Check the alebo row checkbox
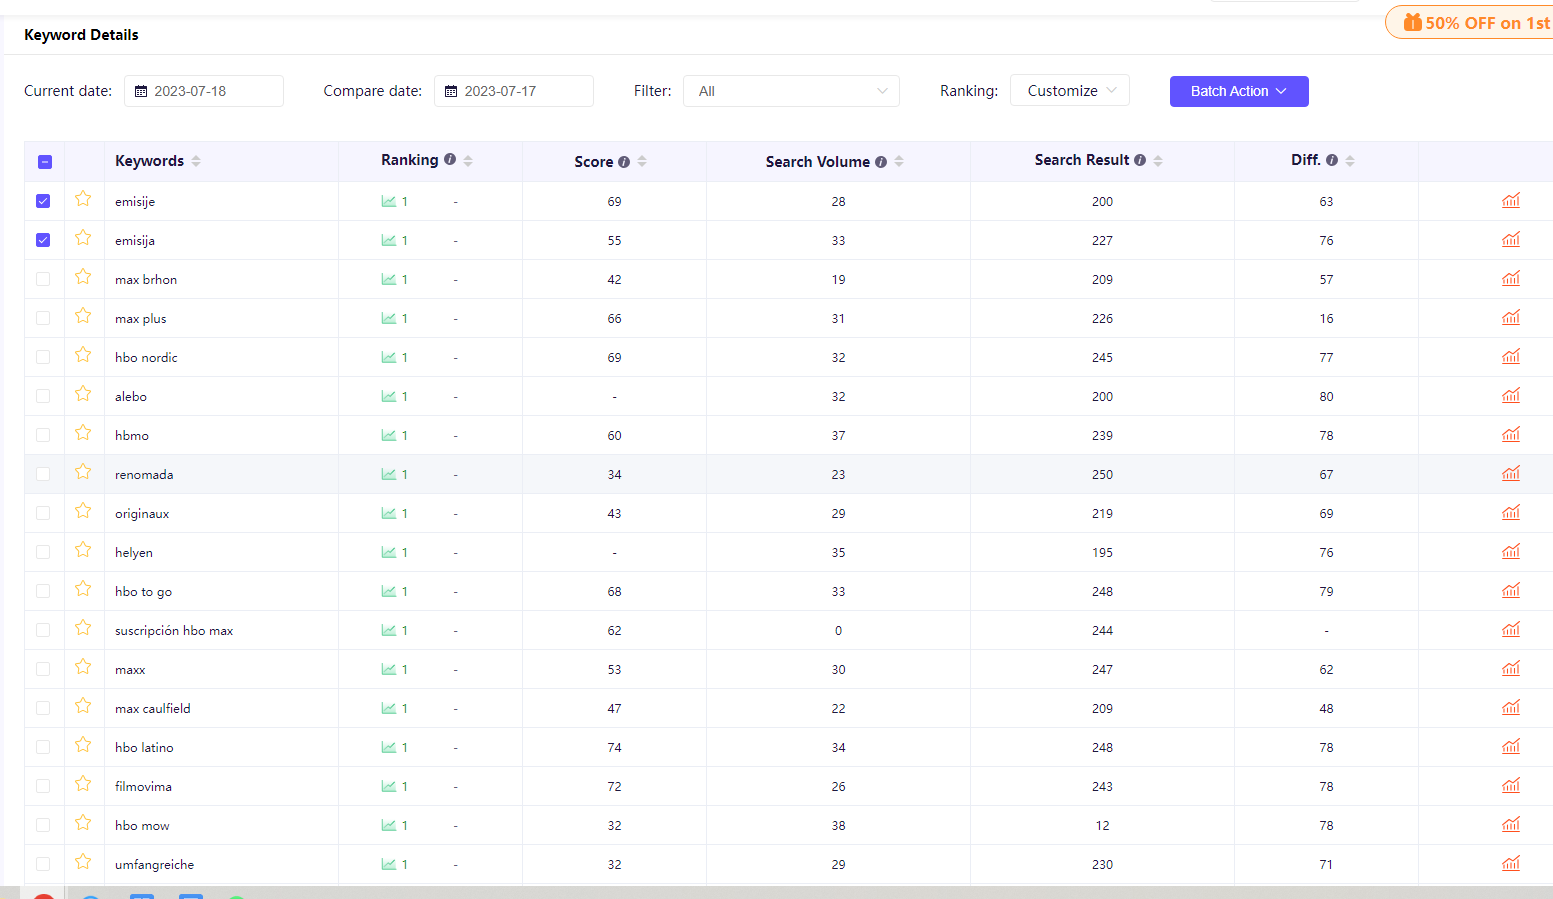Viewport: 1553px width, 899px height. 43,396
